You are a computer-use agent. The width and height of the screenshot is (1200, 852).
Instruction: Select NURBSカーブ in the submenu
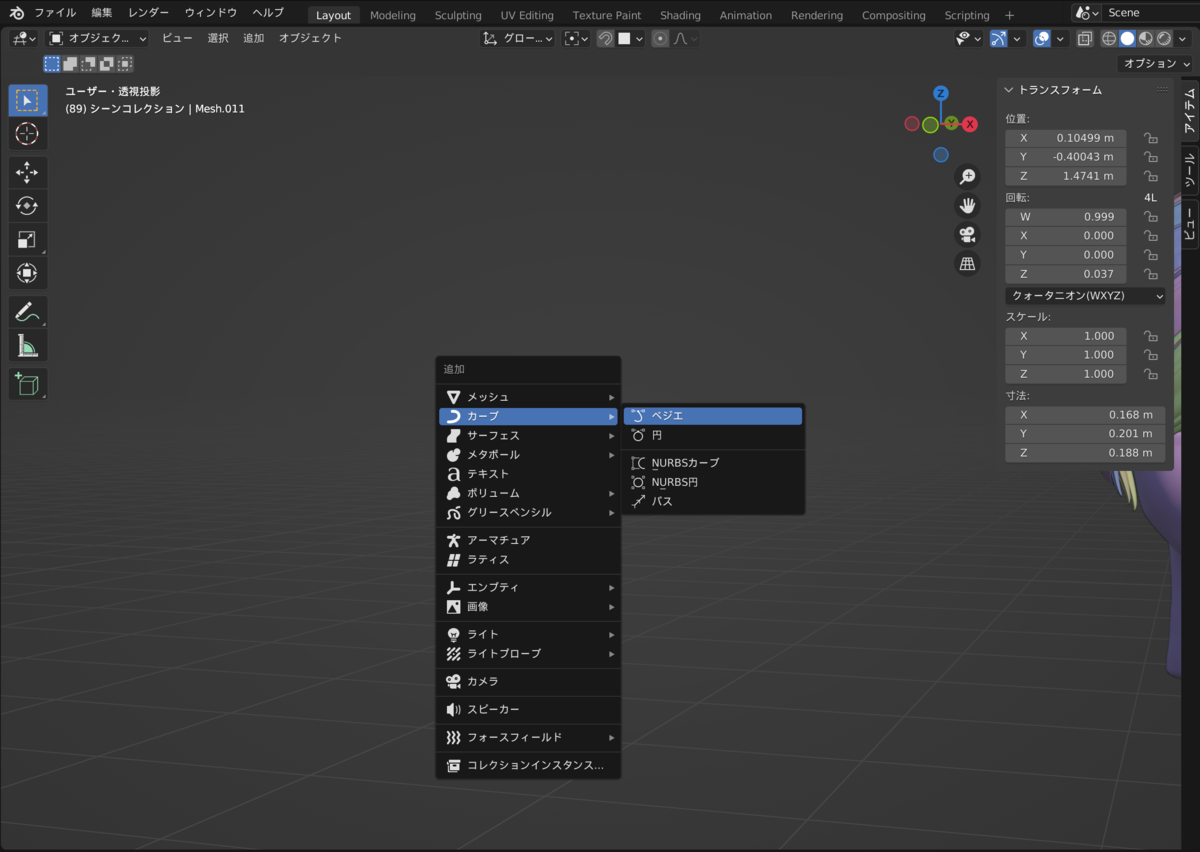point(713,463)
